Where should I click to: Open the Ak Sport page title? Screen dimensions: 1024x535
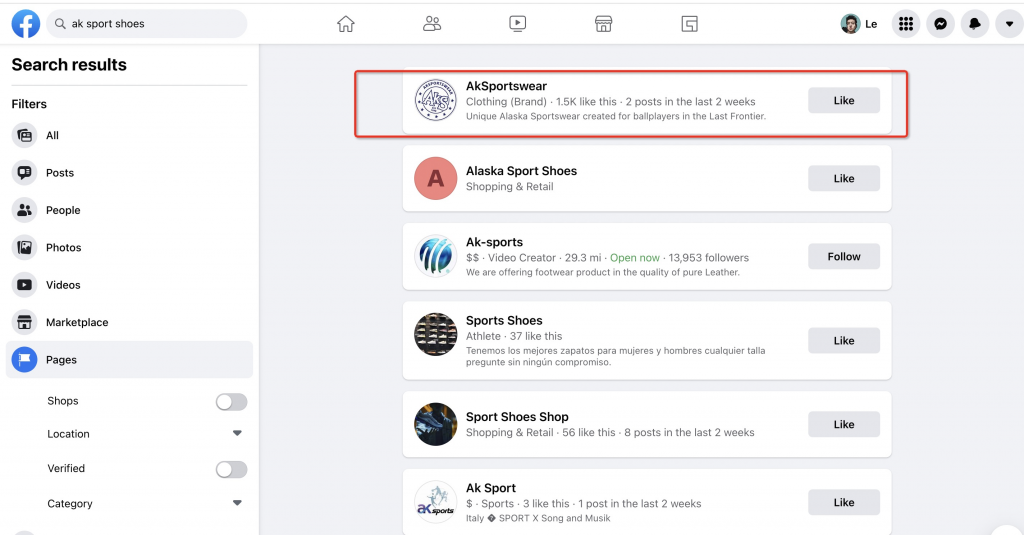tap(490, 488)
